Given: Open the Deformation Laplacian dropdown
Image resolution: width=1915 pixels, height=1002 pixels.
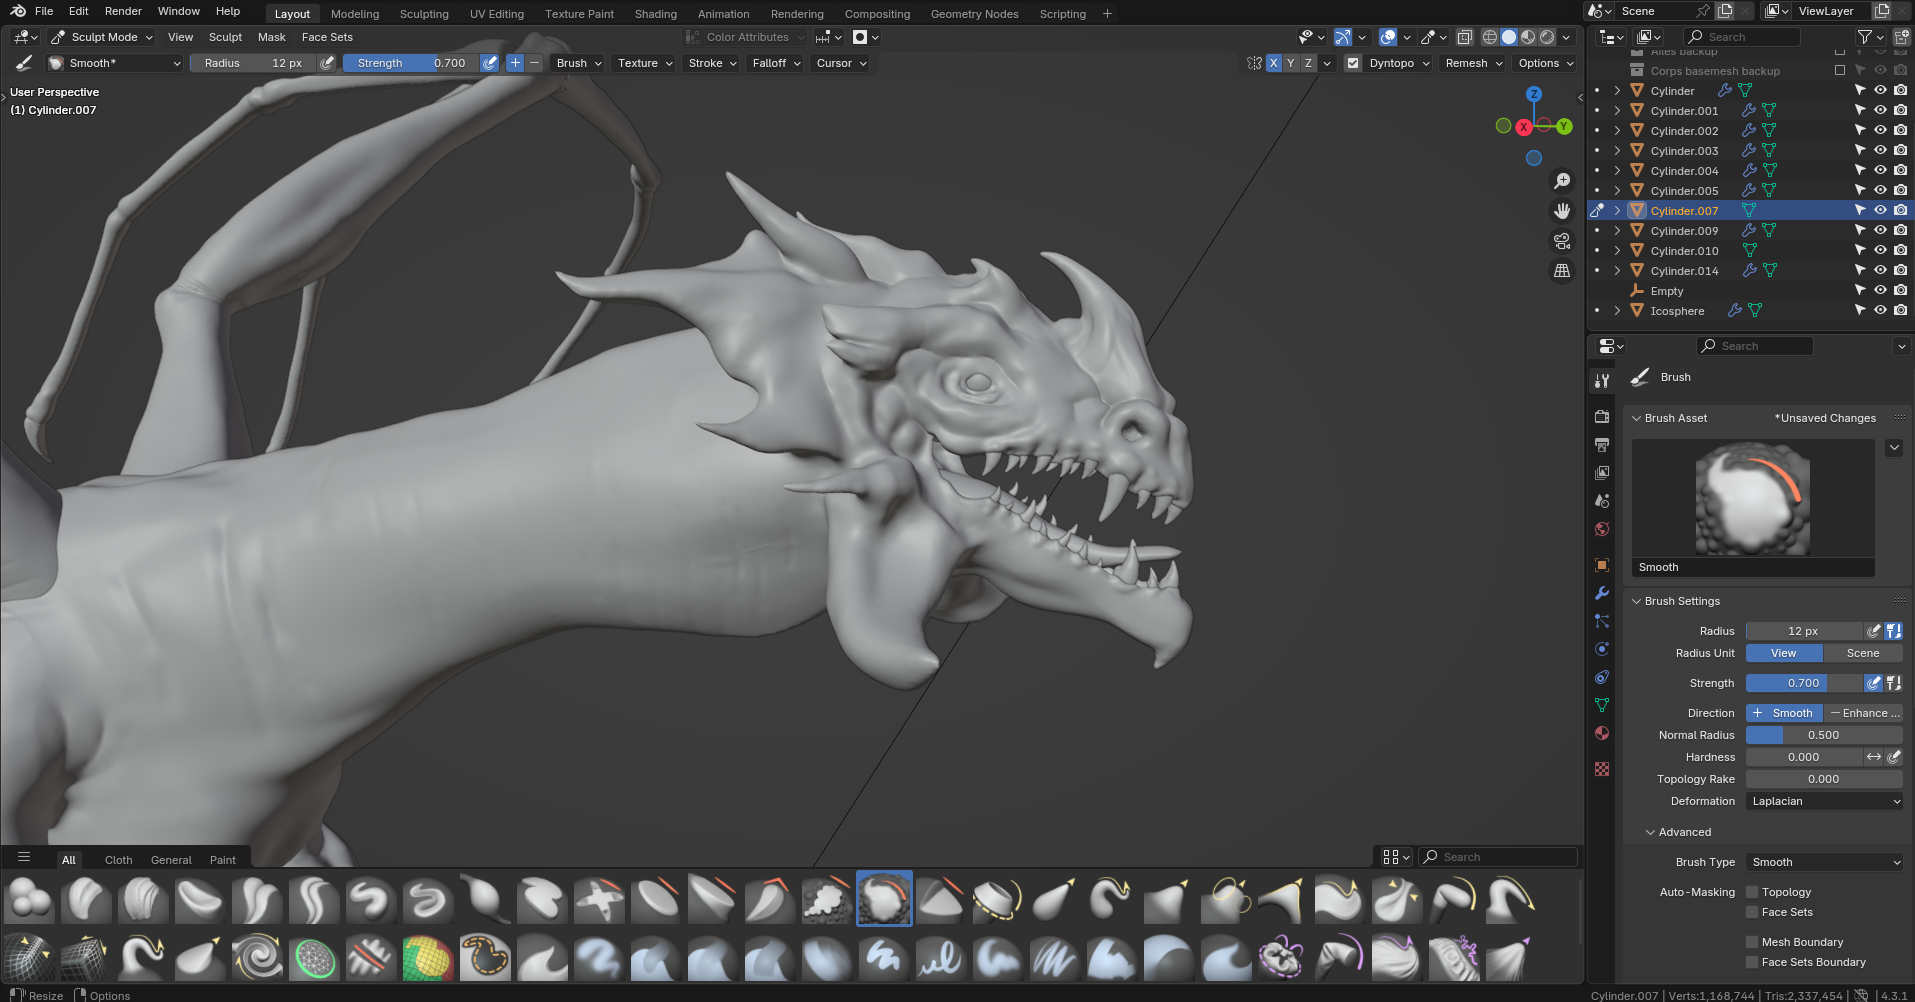Looking at the screenshot, I should (x=1824, y=801).
